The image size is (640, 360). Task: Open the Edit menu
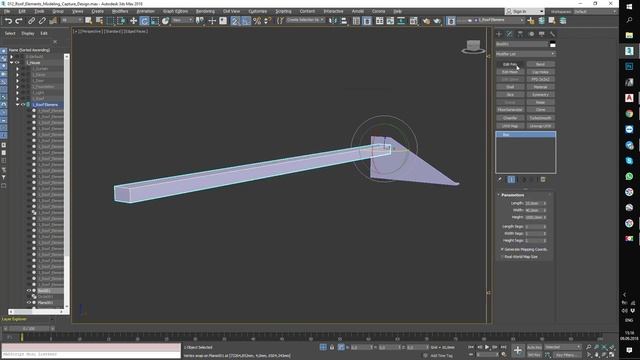click(22, 11)
